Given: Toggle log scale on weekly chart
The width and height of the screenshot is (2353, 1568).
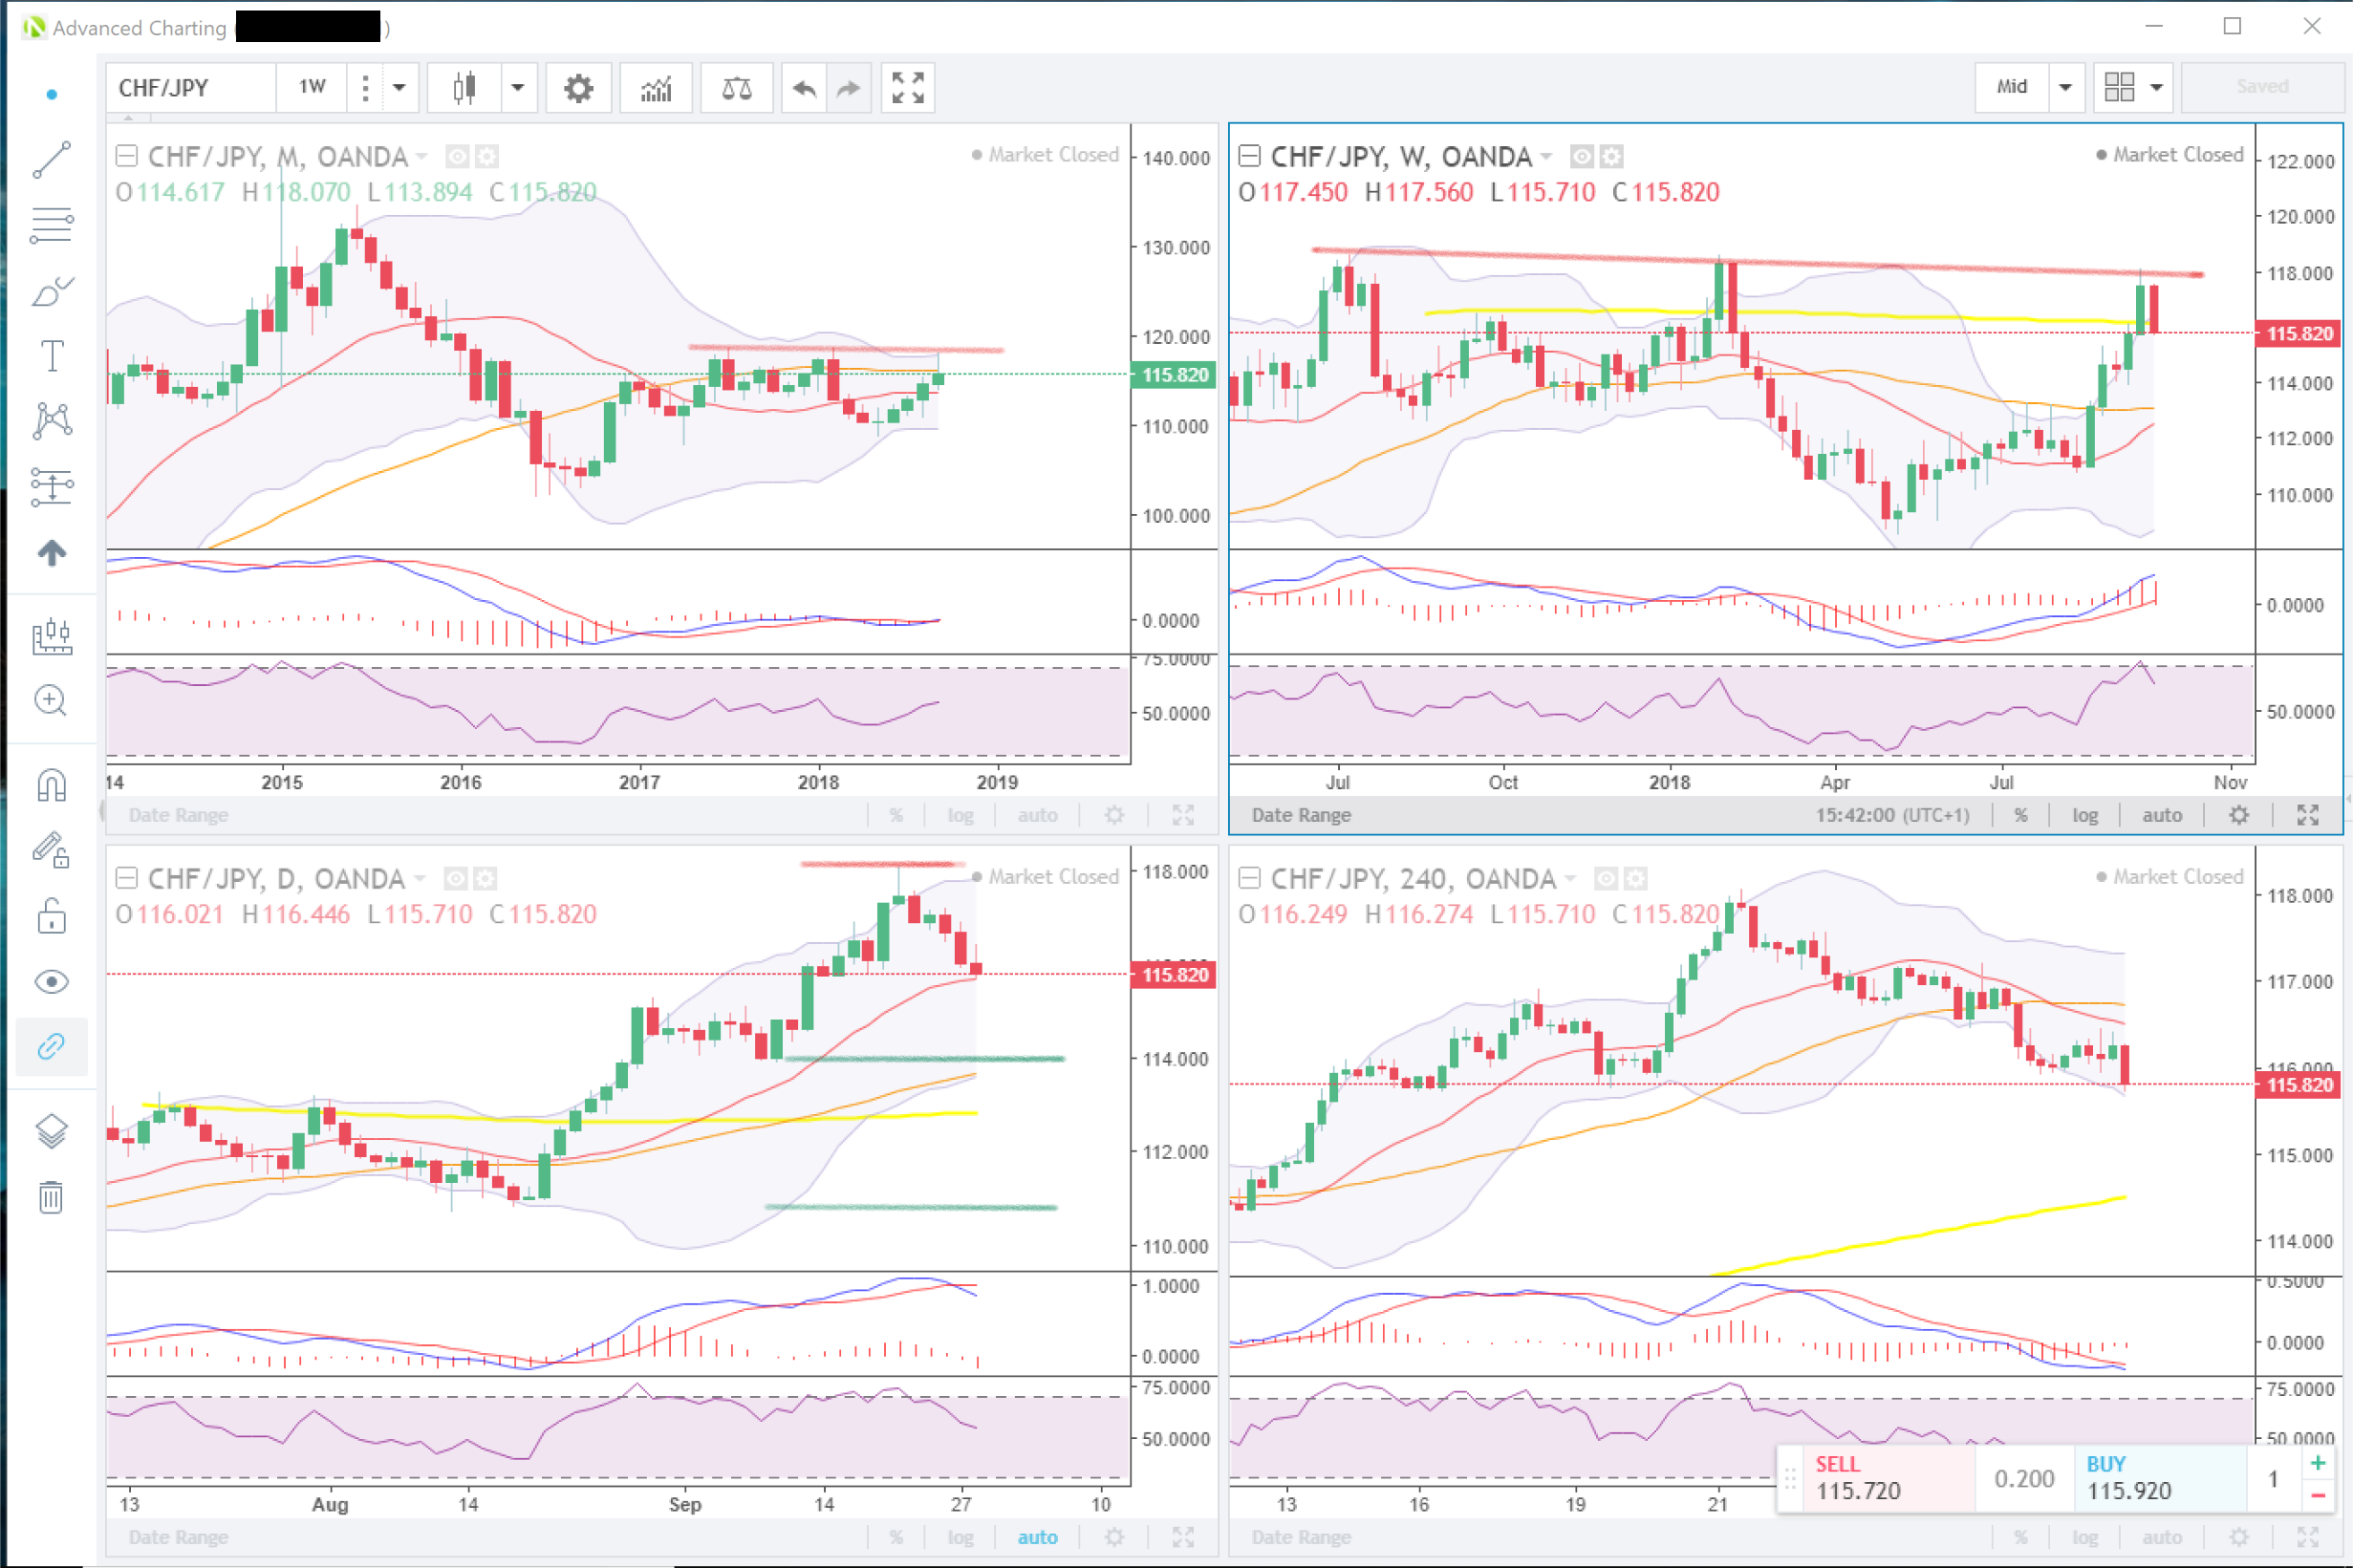Looking at the screenshot, I should tap(2085, 815).
